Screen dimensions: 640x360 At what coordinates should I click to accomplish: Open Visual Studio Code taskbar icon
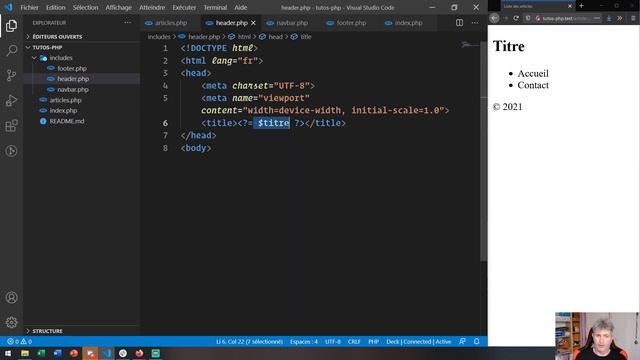coord(107,353)
